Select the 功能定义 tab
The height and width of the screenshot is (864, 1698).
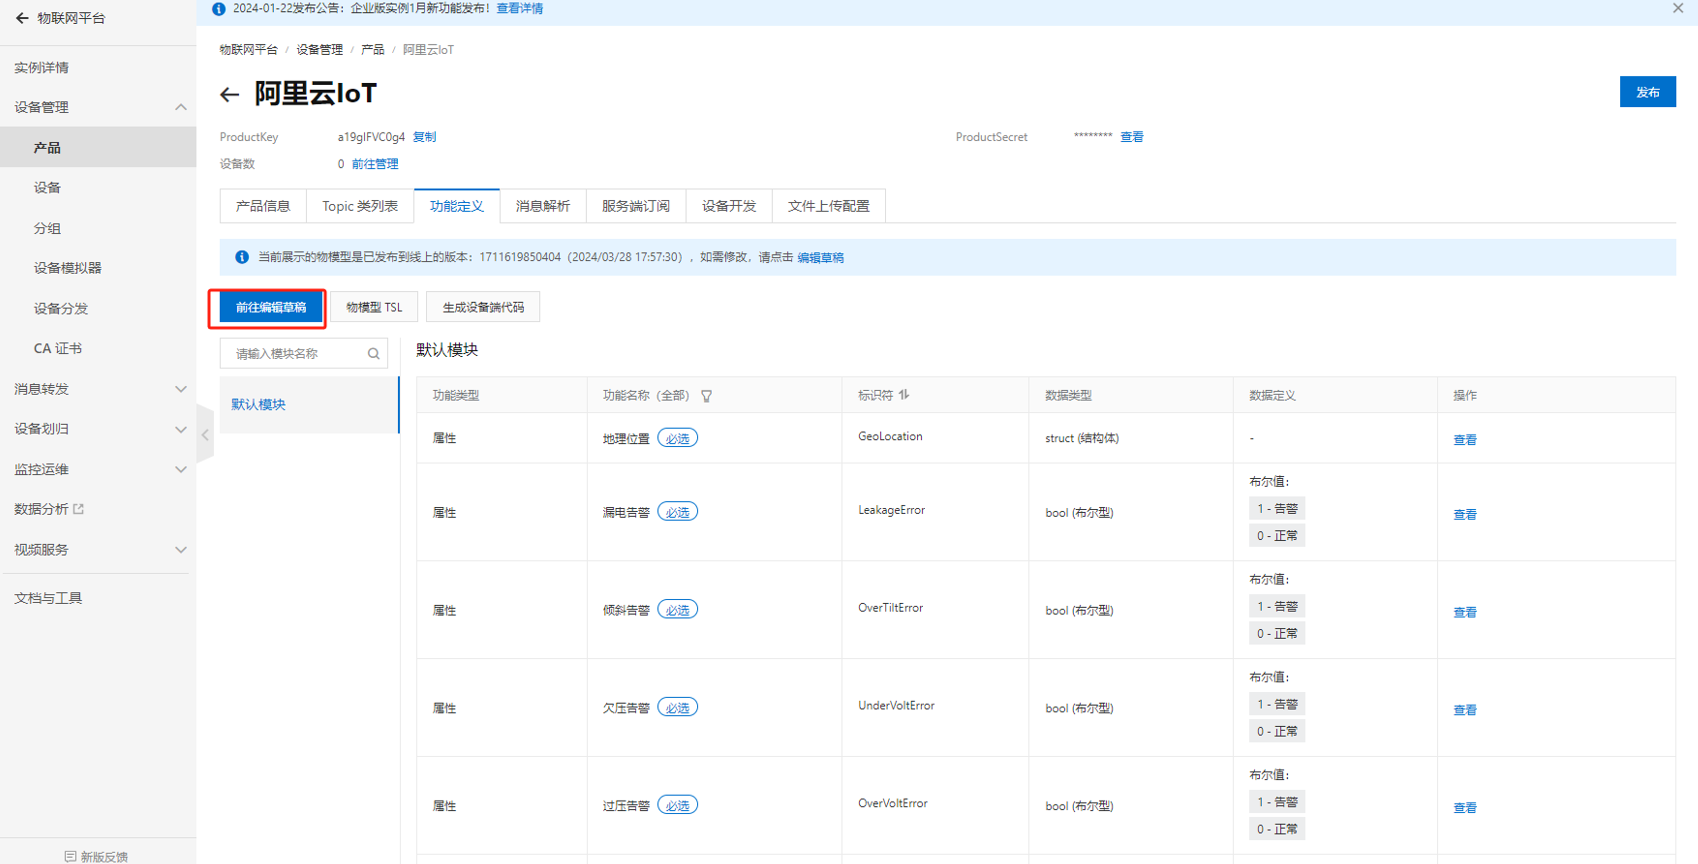457,206
